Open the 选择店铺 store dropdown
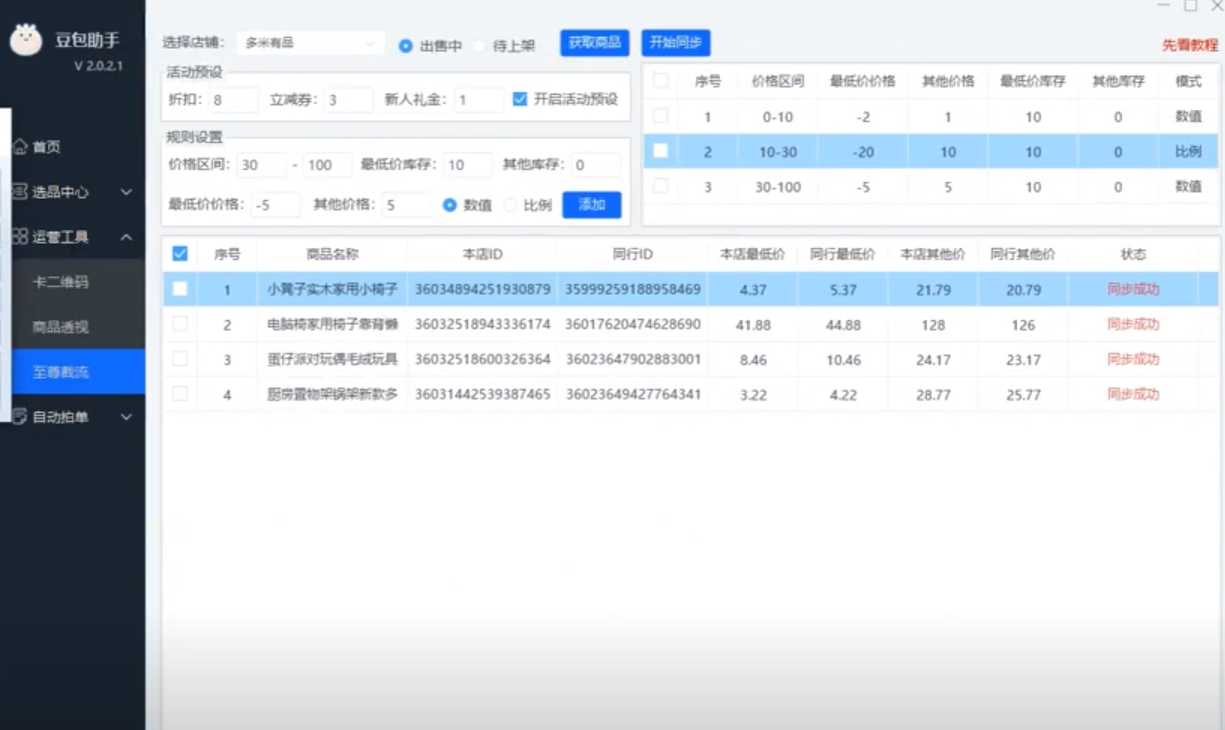Viewport: 1225px width, 730px height. tap(311, 44)
